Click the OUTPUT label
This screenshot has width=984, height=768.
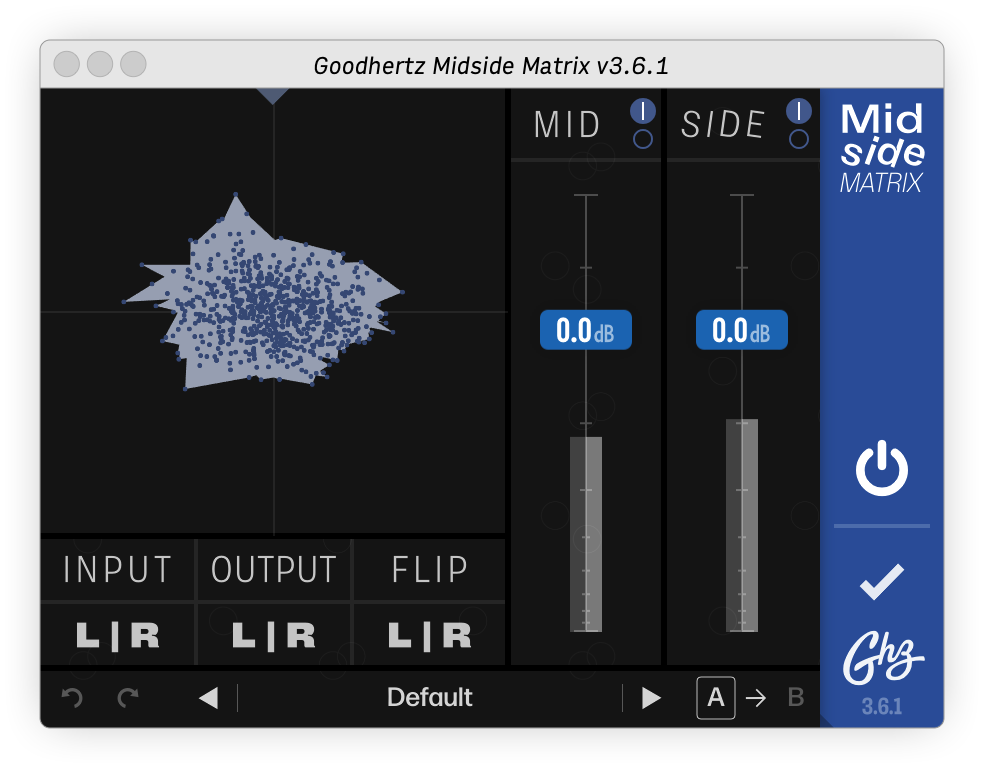pos(274,570)
